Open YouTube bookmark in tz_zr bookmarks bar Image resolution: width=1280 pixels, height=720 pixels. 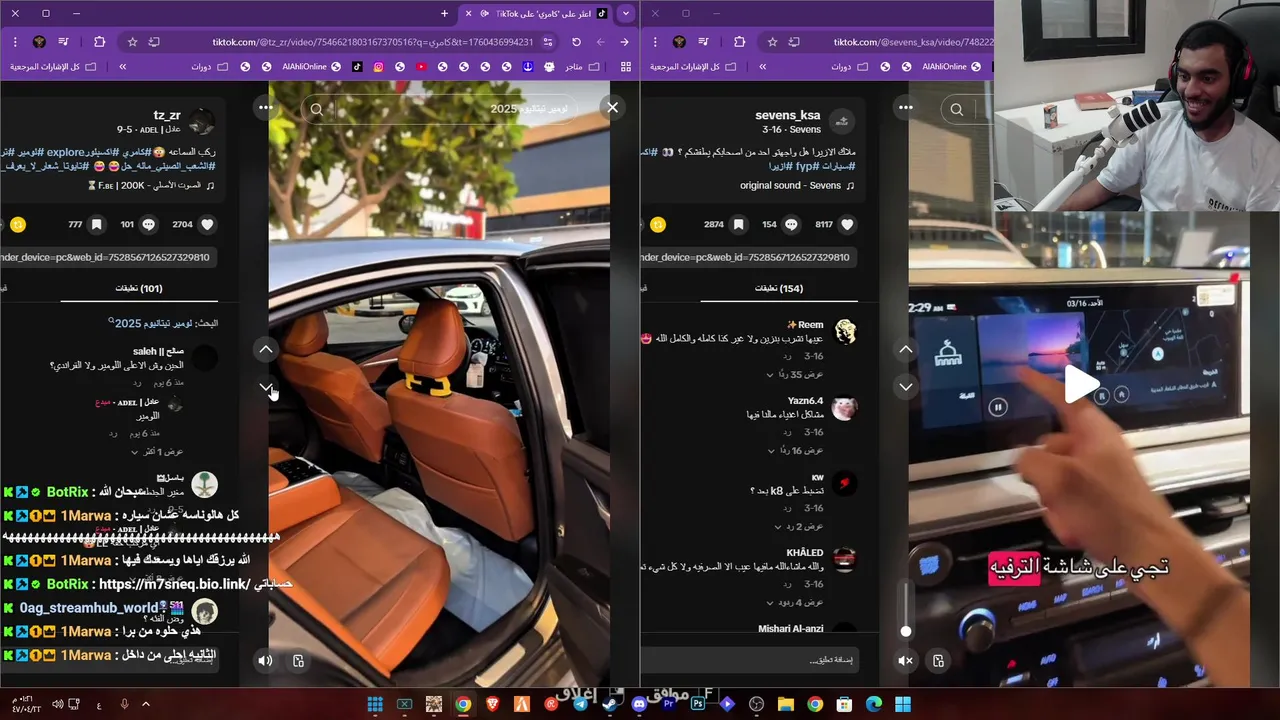click(421, 67)
